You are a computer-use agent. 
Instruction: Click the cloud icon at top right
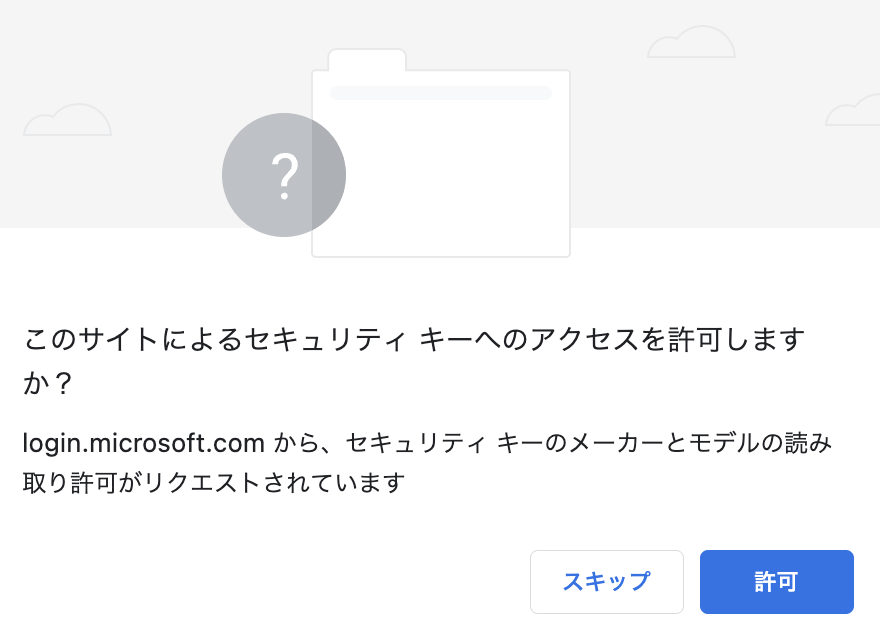pos(691,42)
